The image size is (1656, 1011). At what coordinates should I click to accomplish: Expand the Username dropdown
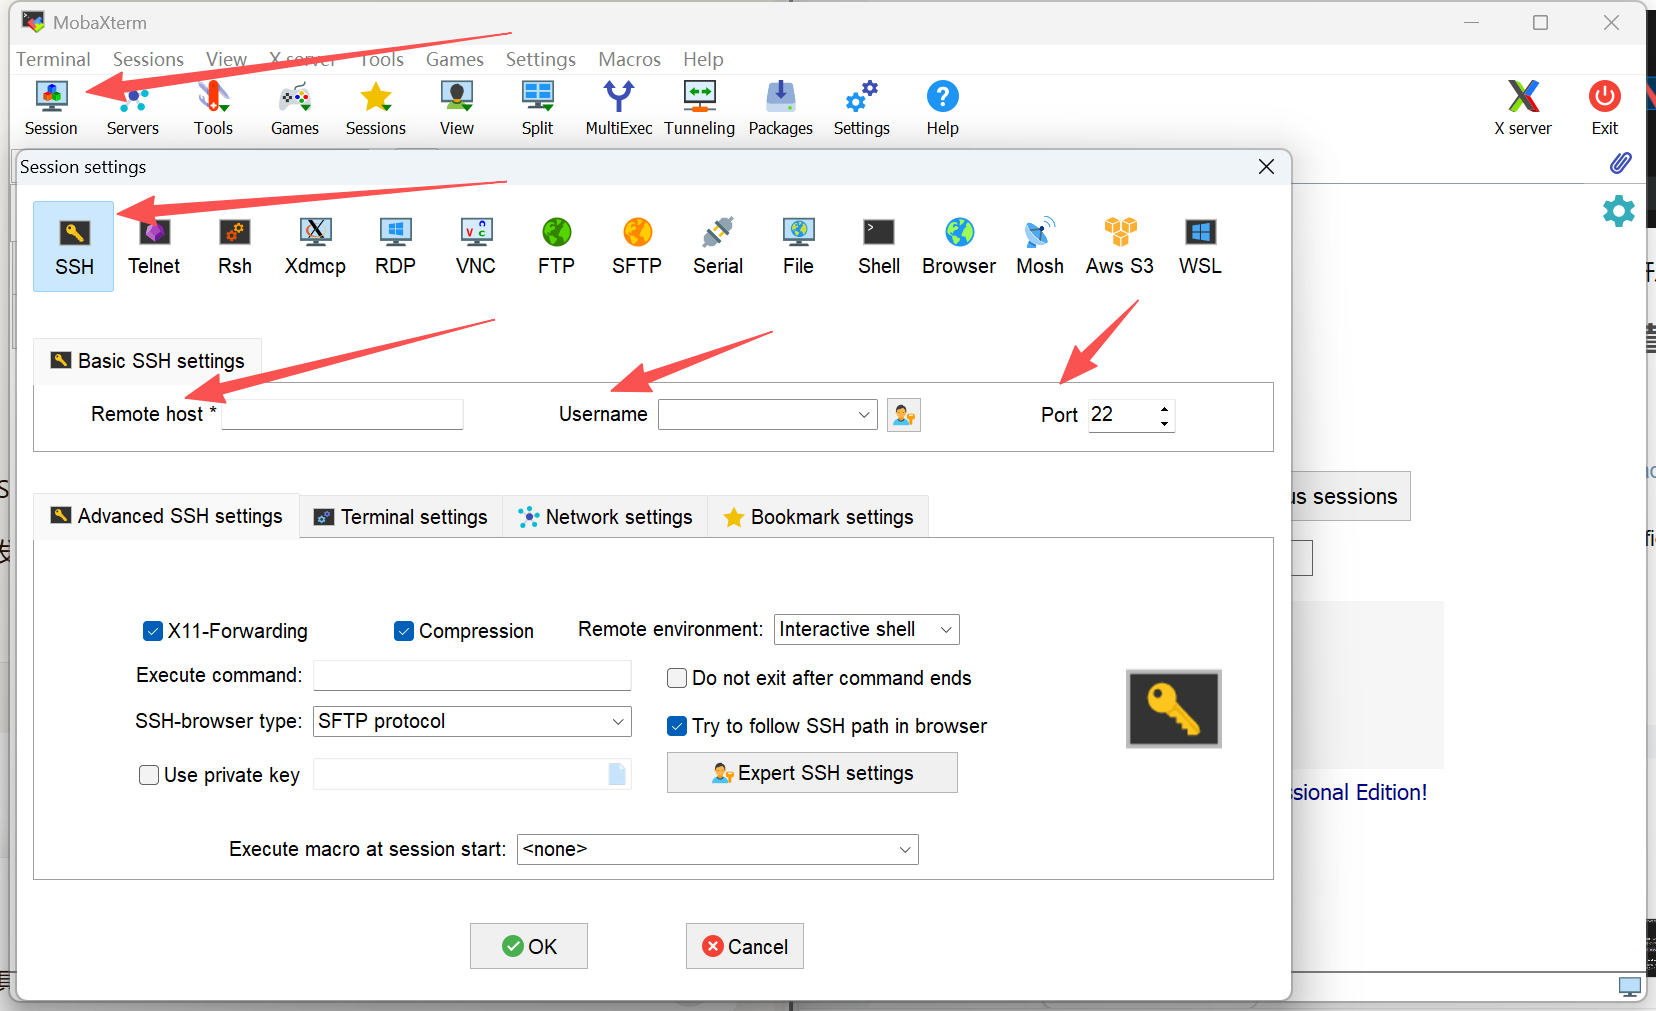click(x=864, y=415)
